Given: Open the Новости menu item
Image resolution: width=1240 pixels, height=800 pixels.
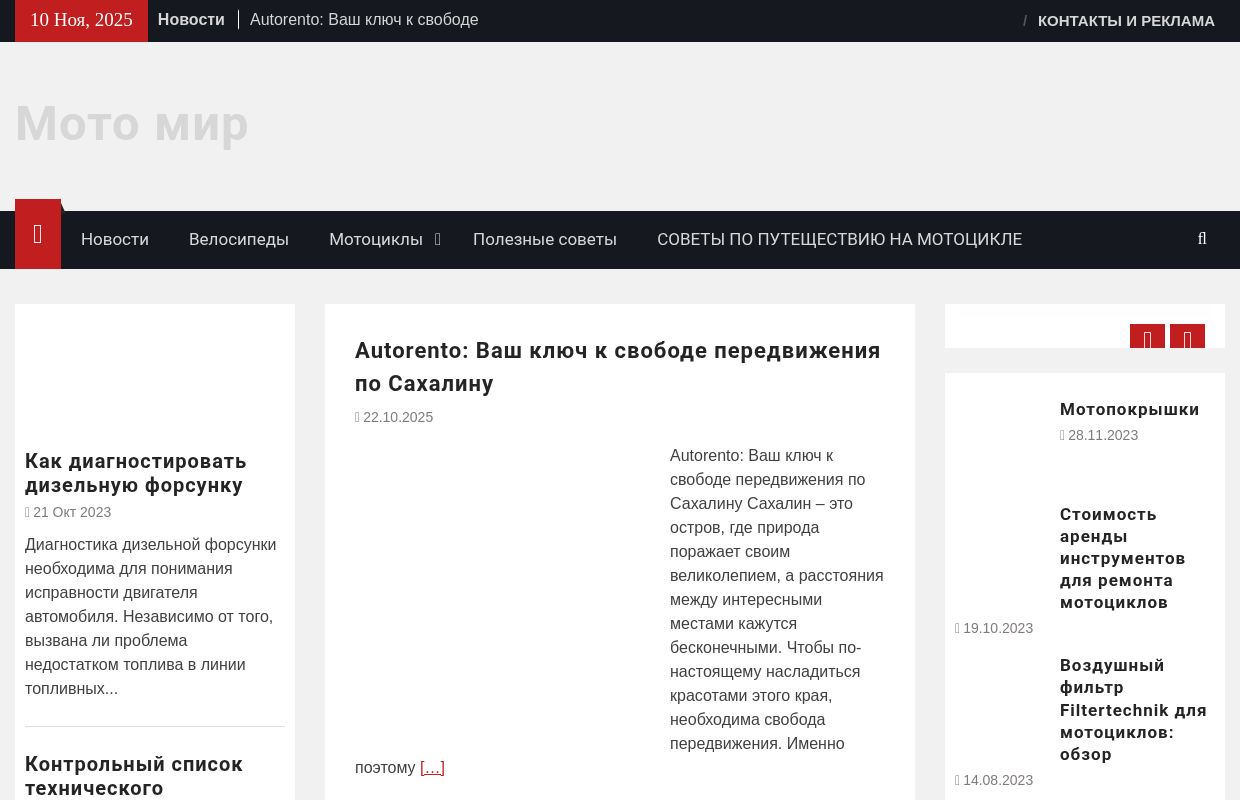Looking at the screenshot, I should pos(115,240).
